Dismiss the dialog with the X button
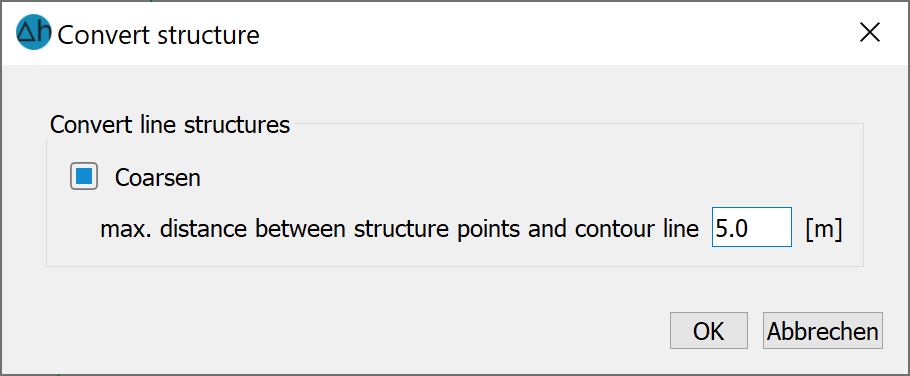The height and width of the screenshot is (376, 910). point(870,33)
